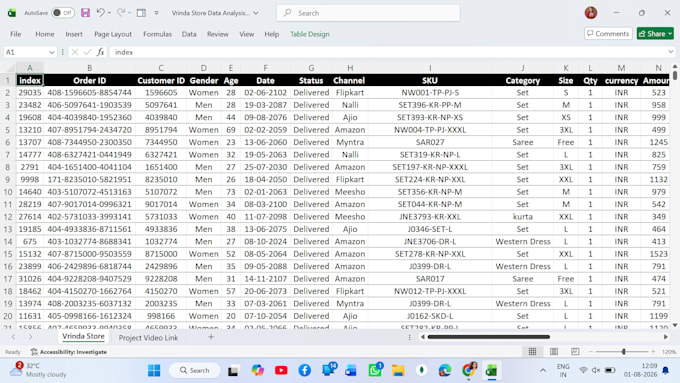
Task: Show hidden icons in system tray
Action: click(543, 370)
